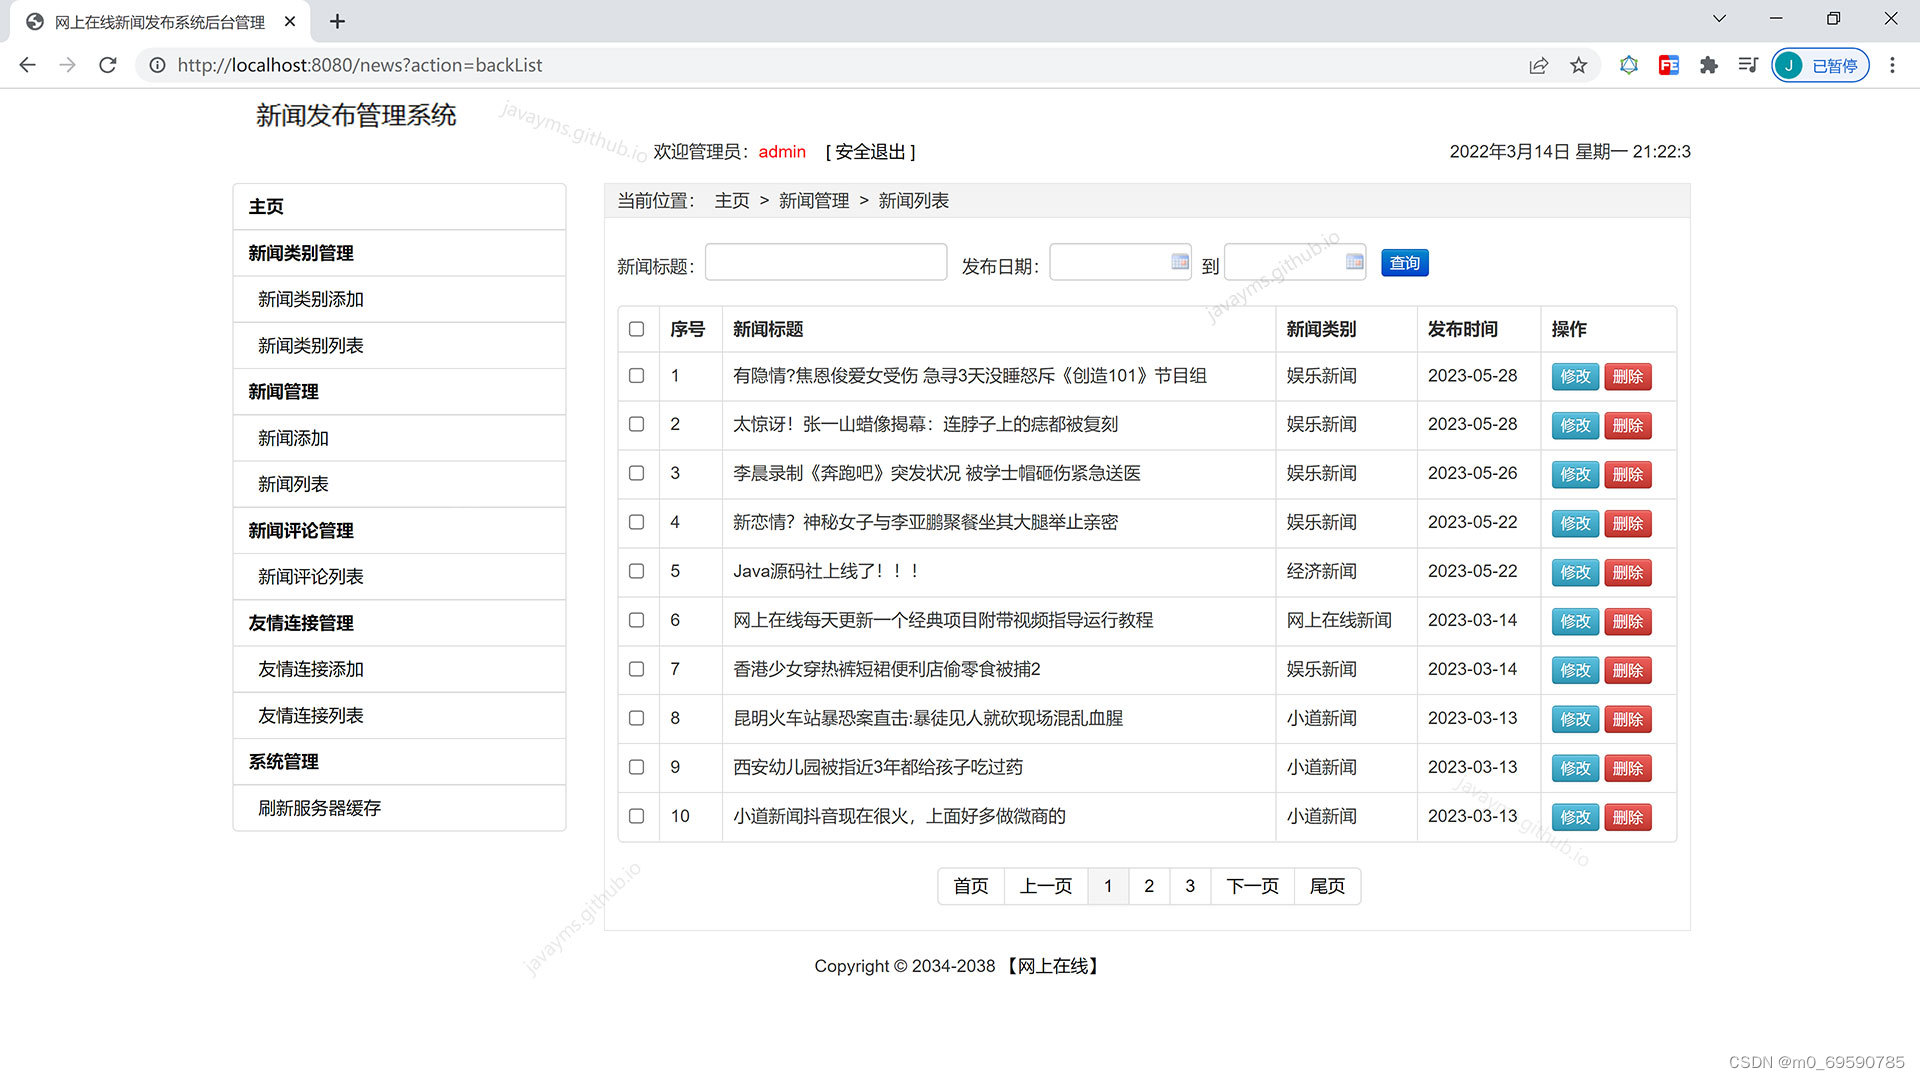The height and width of the screenshot is (1080, 1920).
Task: Check the box for row 7
Action: [636, 669]
